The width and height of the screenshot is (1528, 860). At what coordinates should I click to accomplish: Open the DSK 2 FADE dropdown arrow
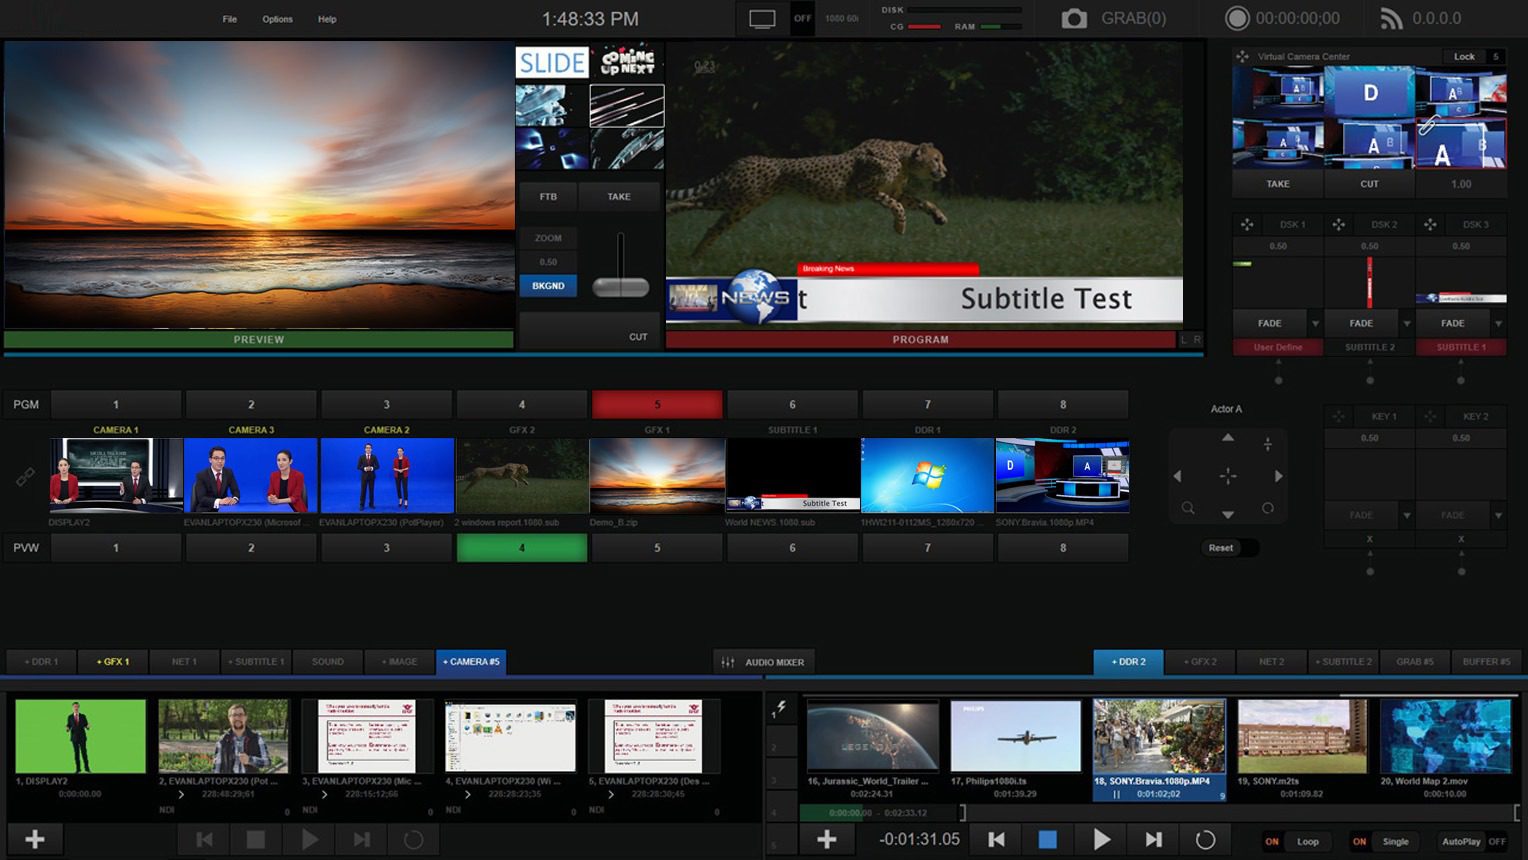click(1407, 324)
